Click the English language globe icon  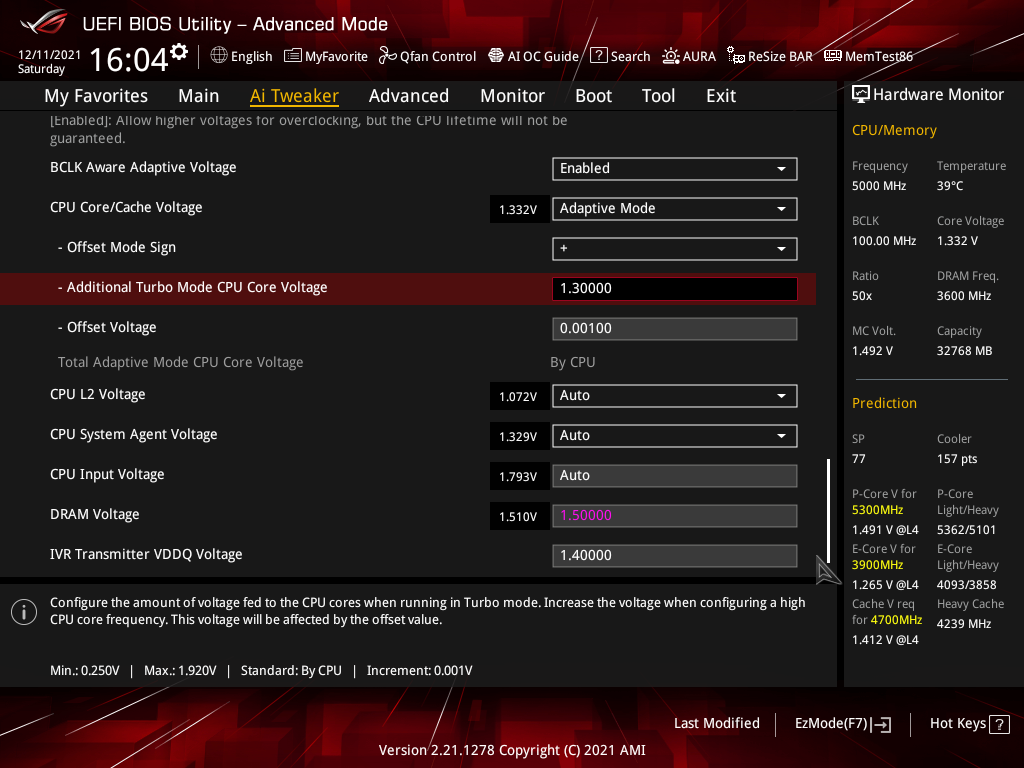[x=219, y=56]
